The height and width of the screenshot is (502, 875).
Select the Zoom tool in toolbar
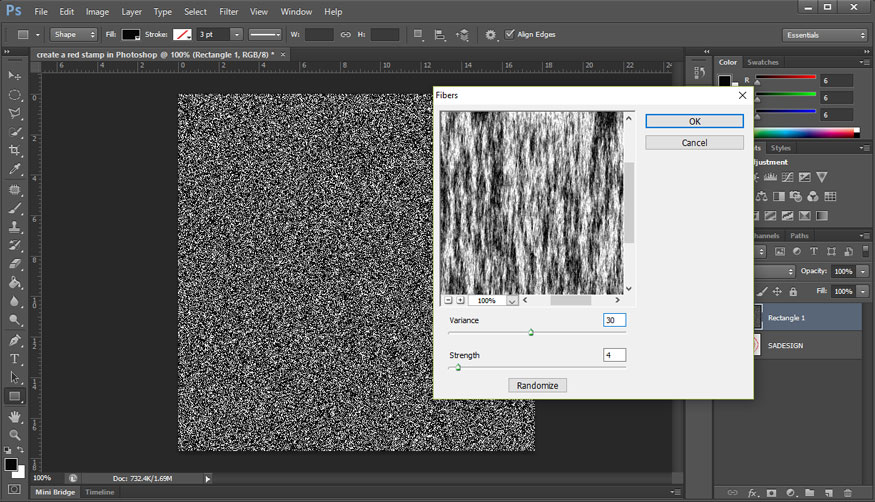pos(15,435)
